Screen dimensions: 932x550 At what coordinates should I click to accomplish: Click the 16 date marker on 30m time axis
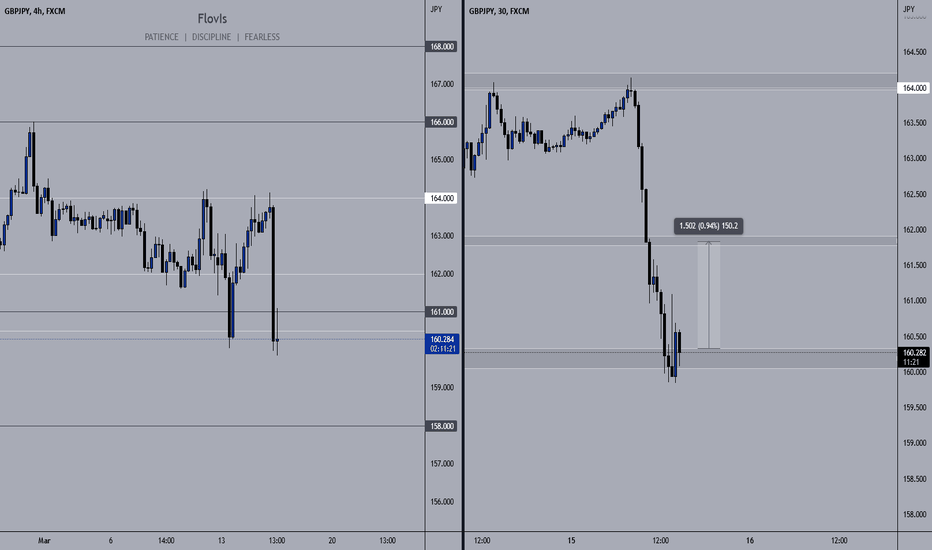click(750, 540)
